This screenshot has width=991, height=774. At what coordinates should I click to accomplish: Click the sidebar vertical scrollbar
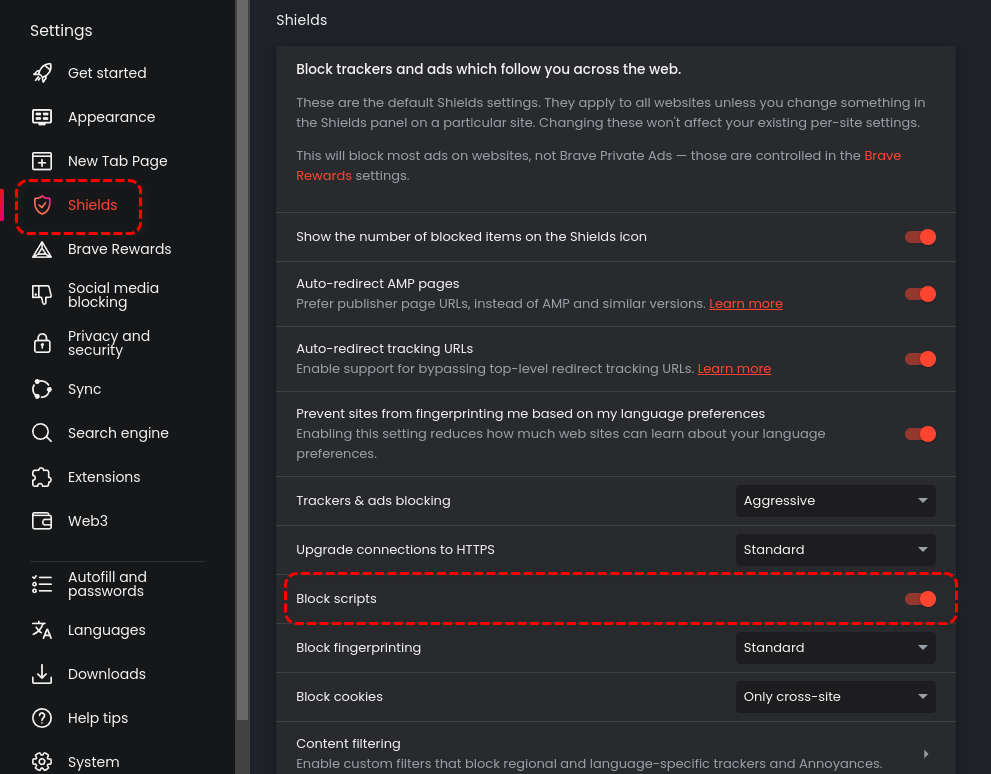pos(242,360)
